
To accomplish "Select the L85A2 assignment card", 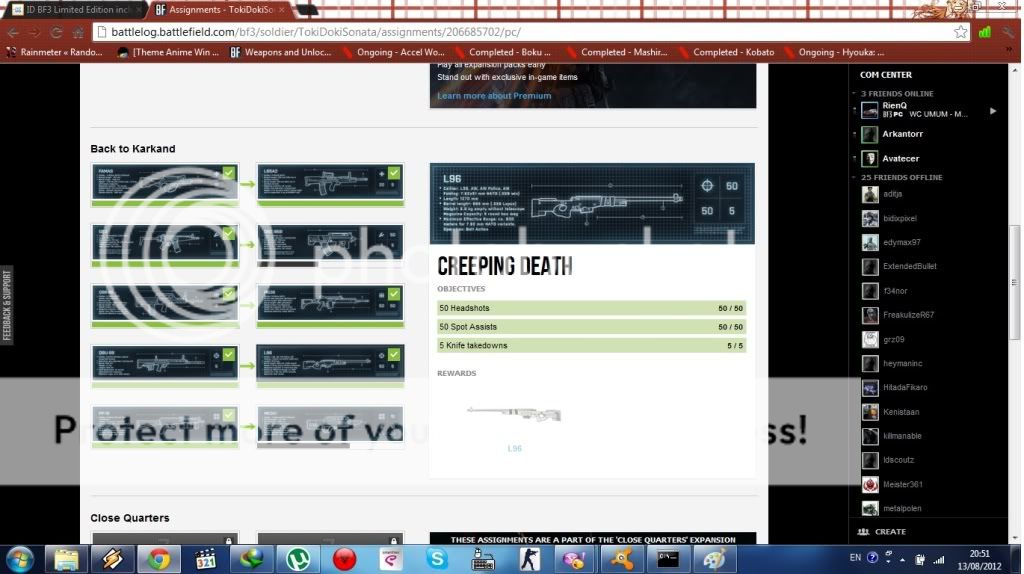I will tap(330, 185).
